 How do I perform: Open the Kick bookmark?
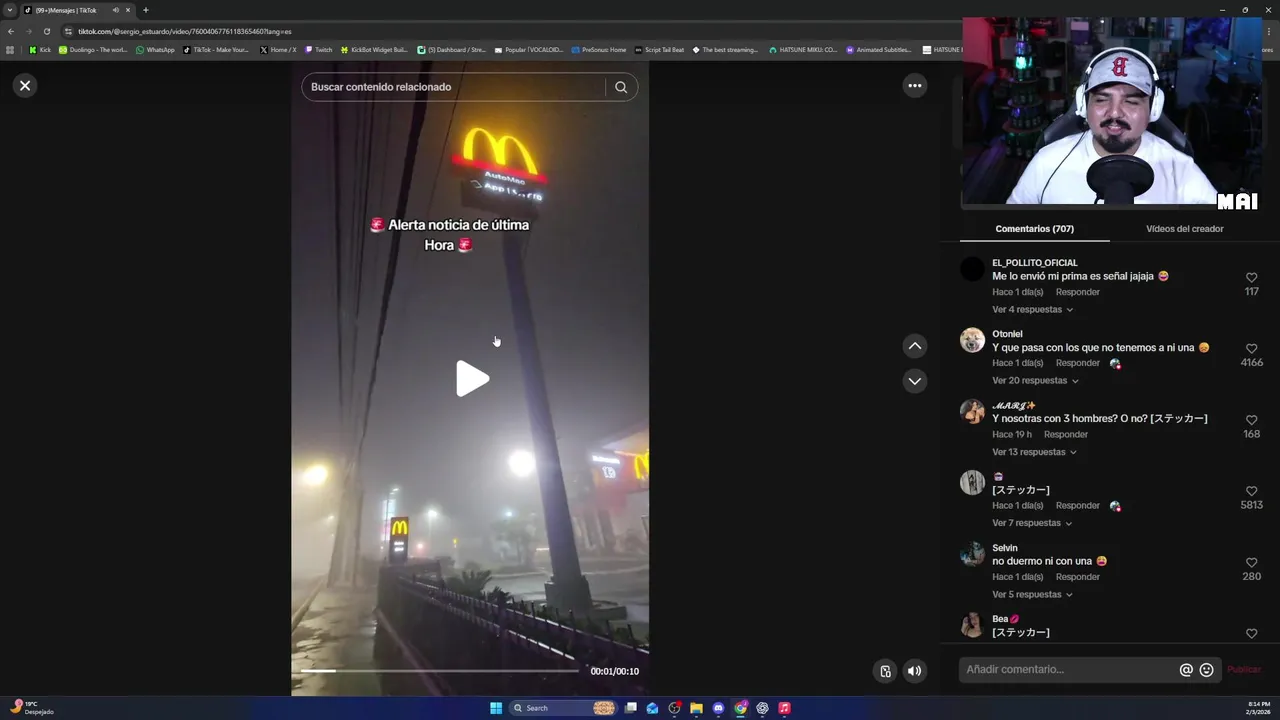coord(40,49)
